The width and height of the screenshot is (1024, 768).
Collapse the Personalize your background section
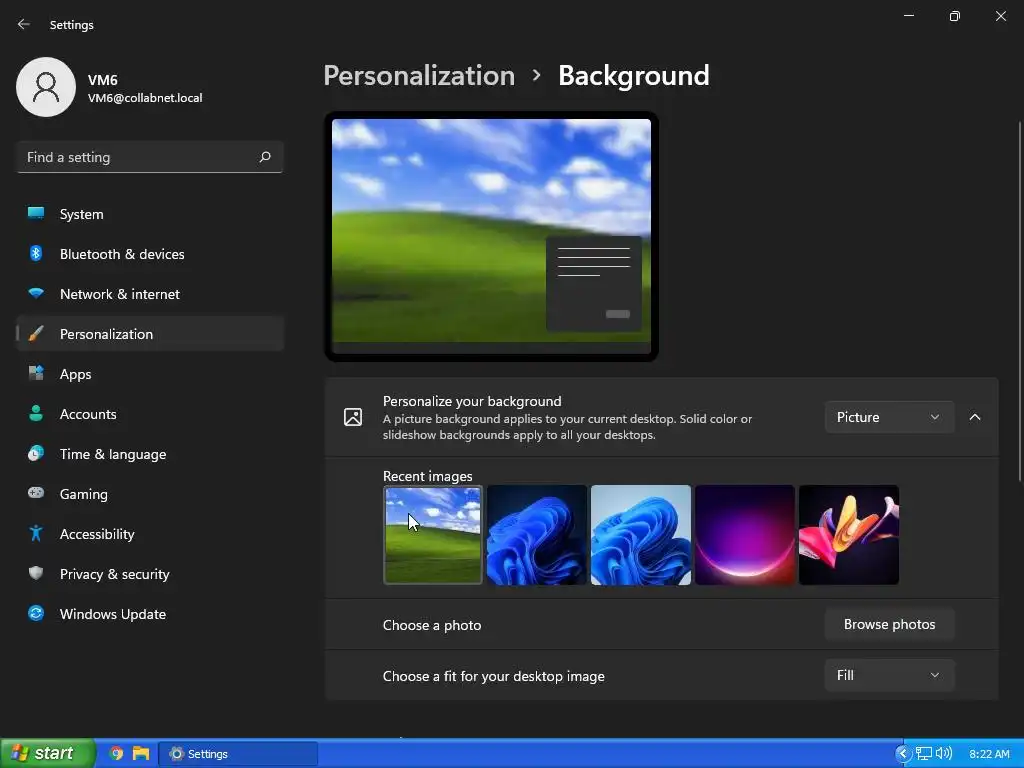click(974, 417)
